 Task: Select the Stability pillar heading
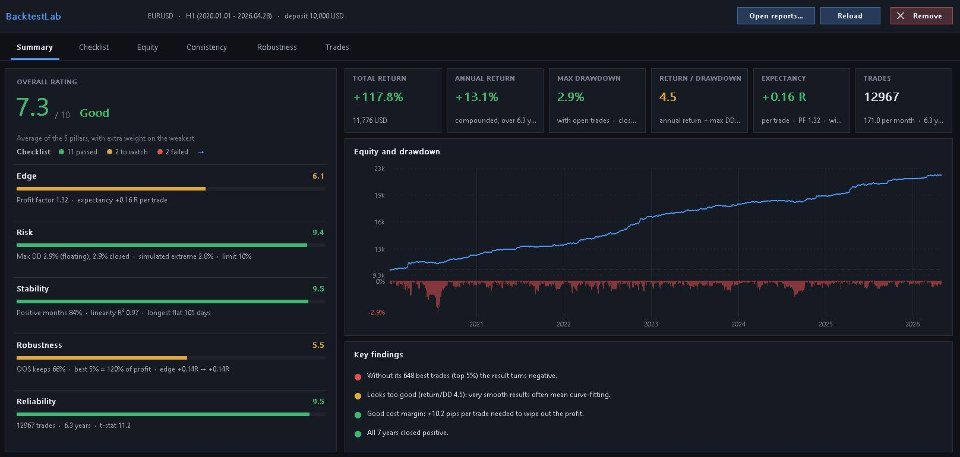click(x=32, y=289)
